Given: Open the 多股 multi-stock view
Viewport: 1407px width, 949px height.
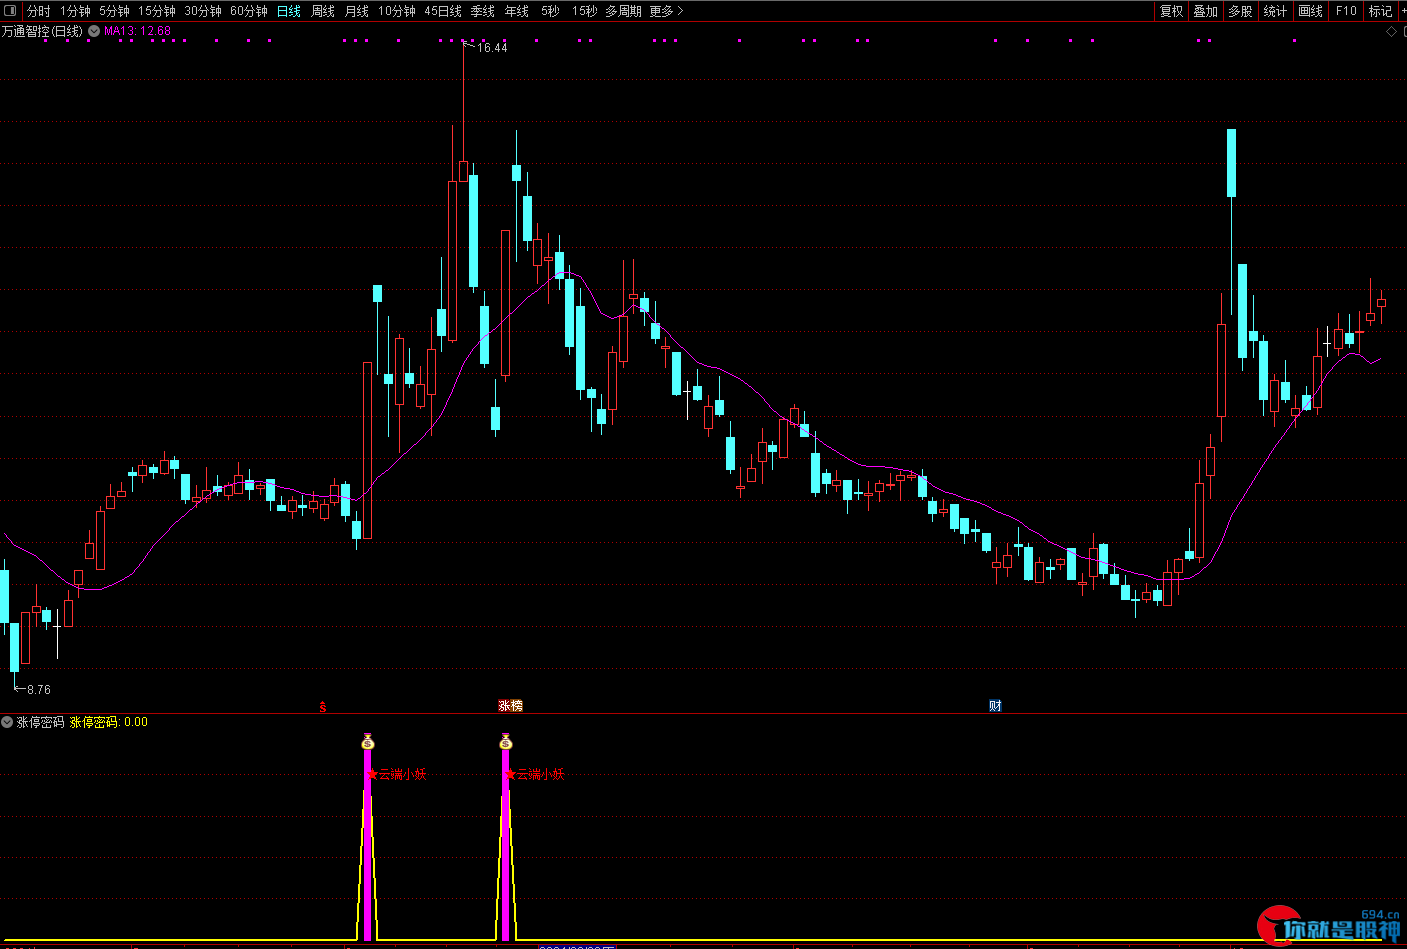Looking at the screenshot, I should (x=1240, y=11).
